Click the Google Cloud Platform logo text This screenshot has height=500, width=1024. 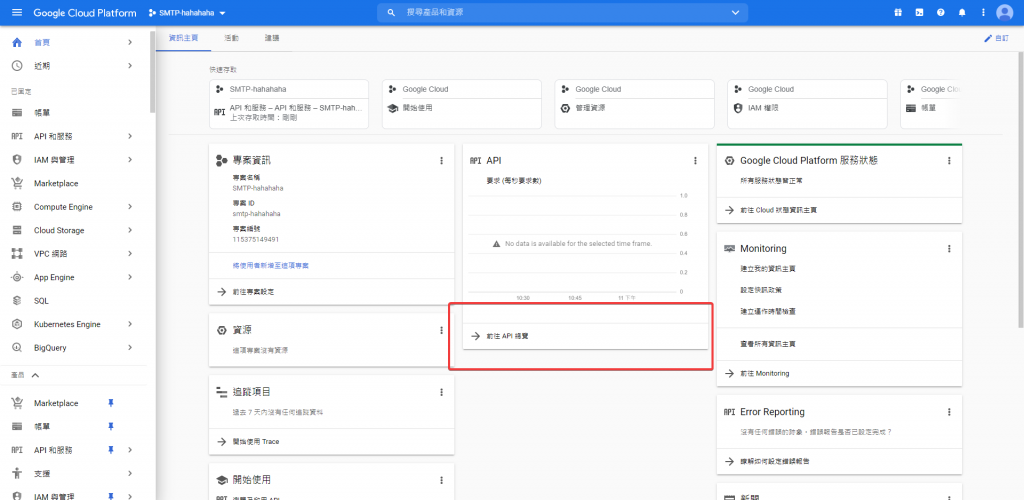pyautogui.click(x=85, y=13)
